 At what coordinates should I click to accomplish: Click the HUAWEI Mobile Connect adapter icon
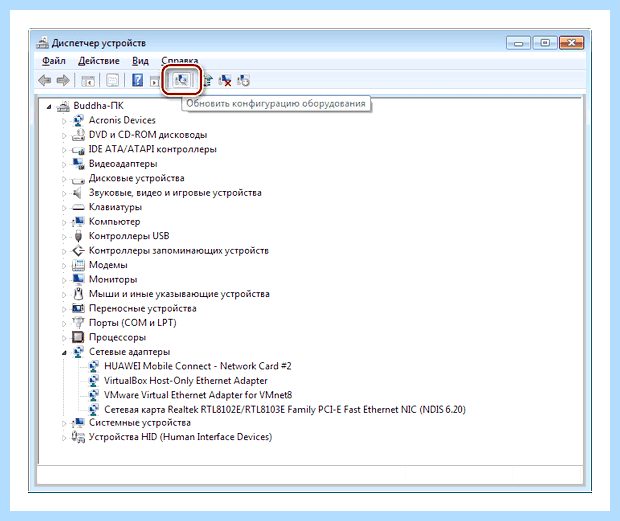94,366
